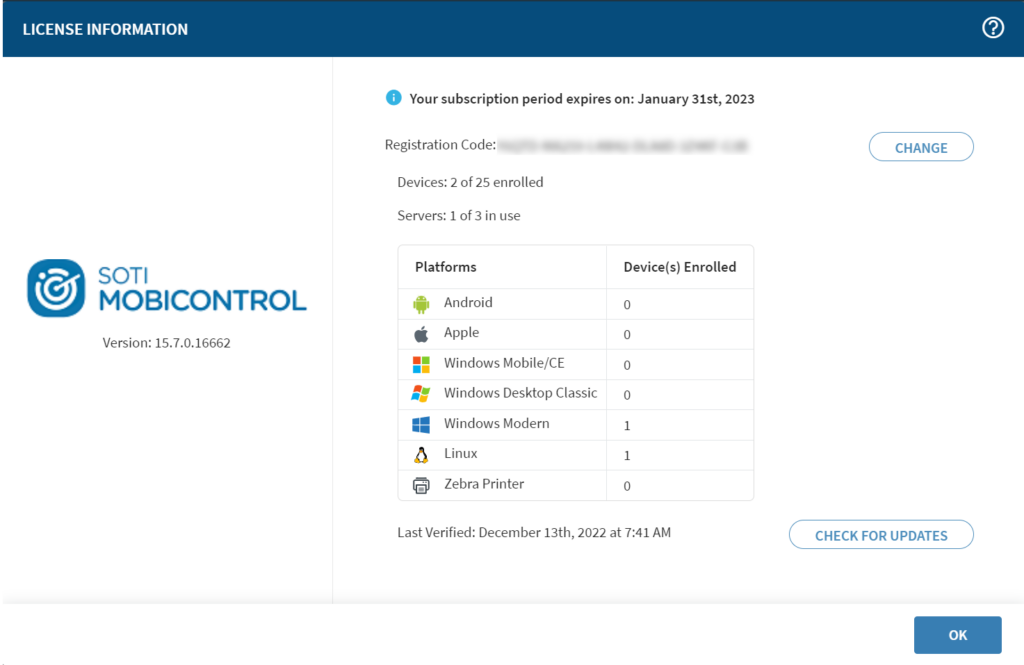Screen dimensions: 1024x665
Task: Click the Windows Mobile/CE icon
Action: [421, 364]
